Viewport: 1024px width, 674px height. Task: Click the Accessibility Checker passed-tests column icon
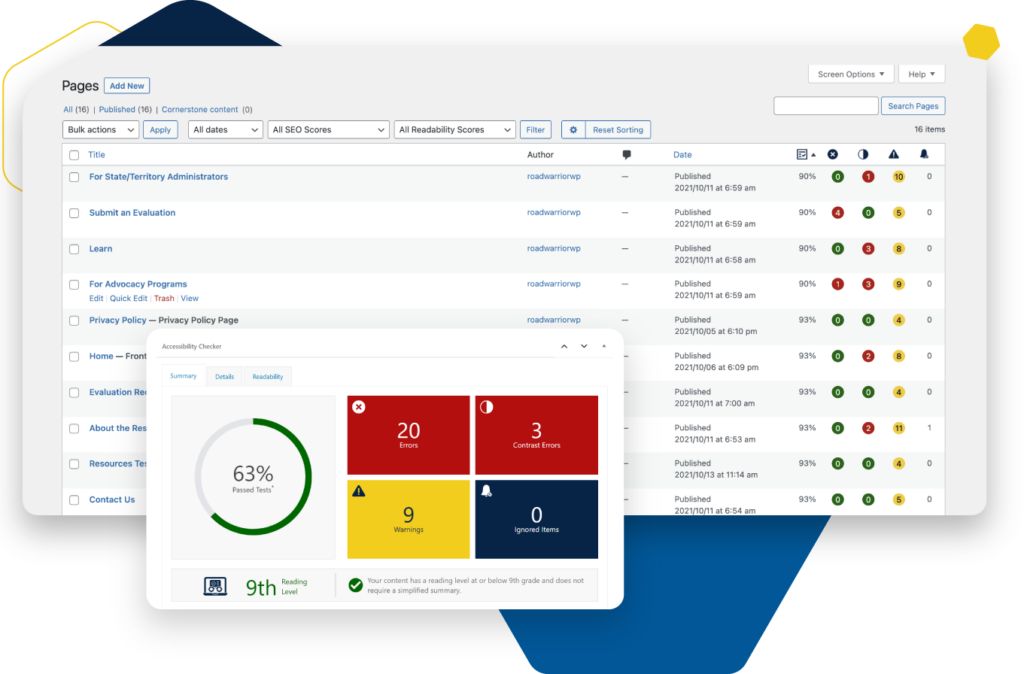(802, 154)
